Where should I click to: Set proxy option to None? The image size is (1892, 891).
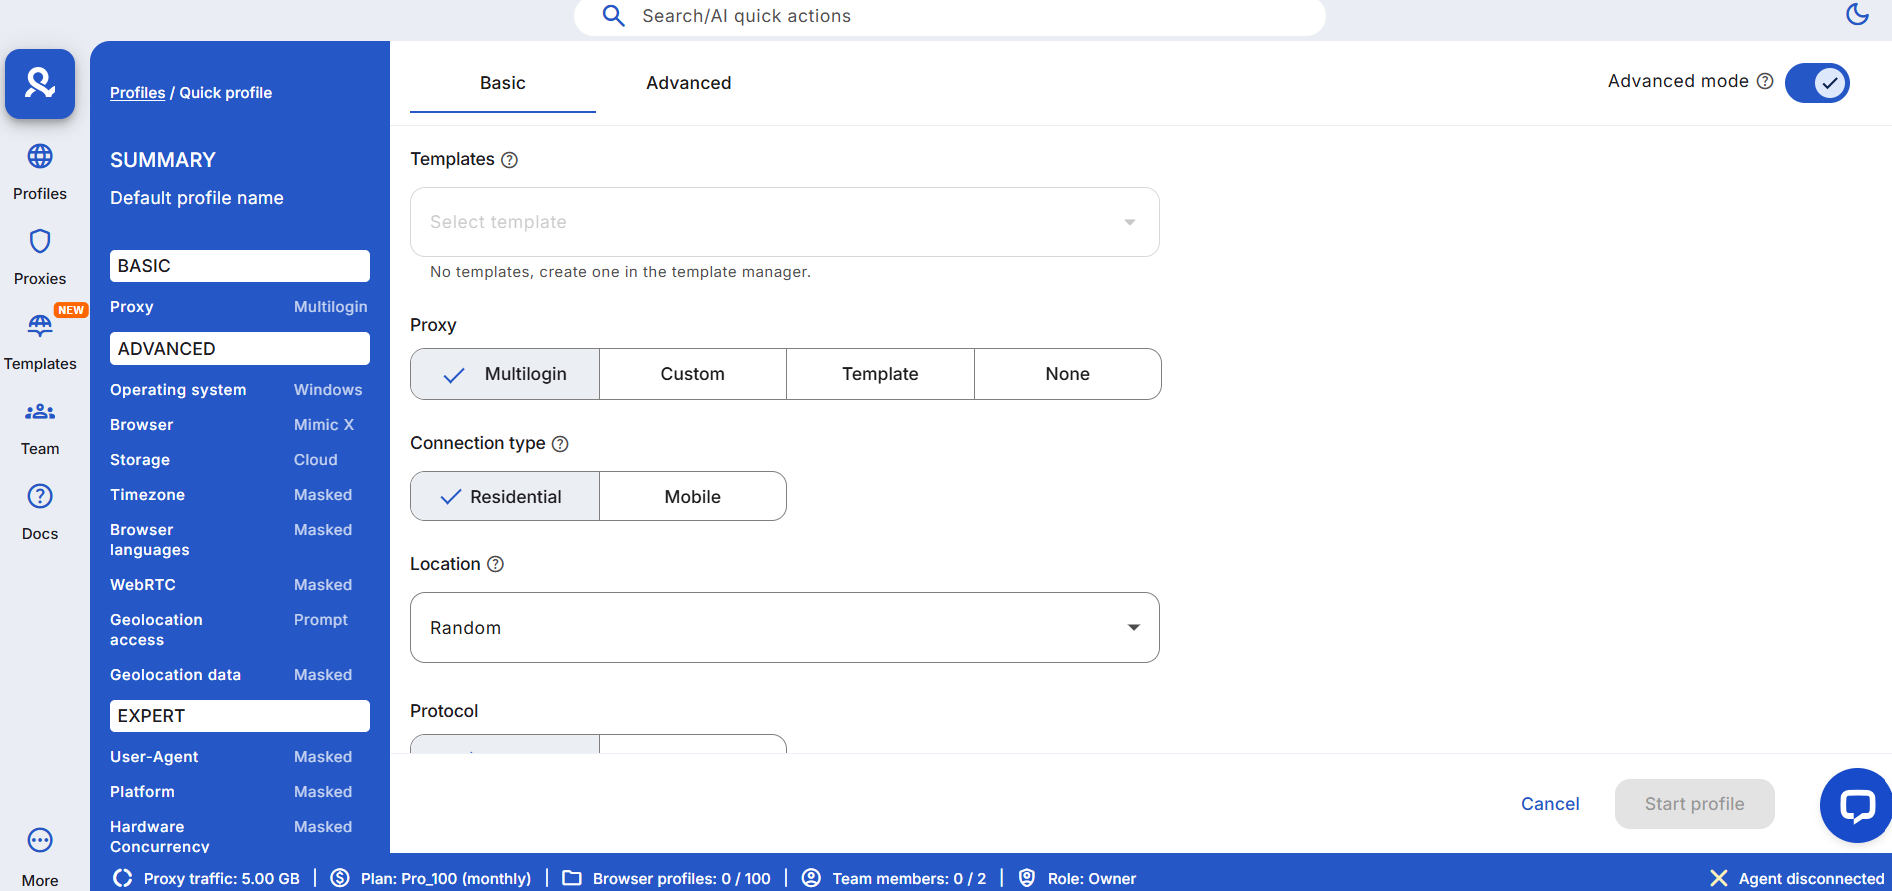1067,374
